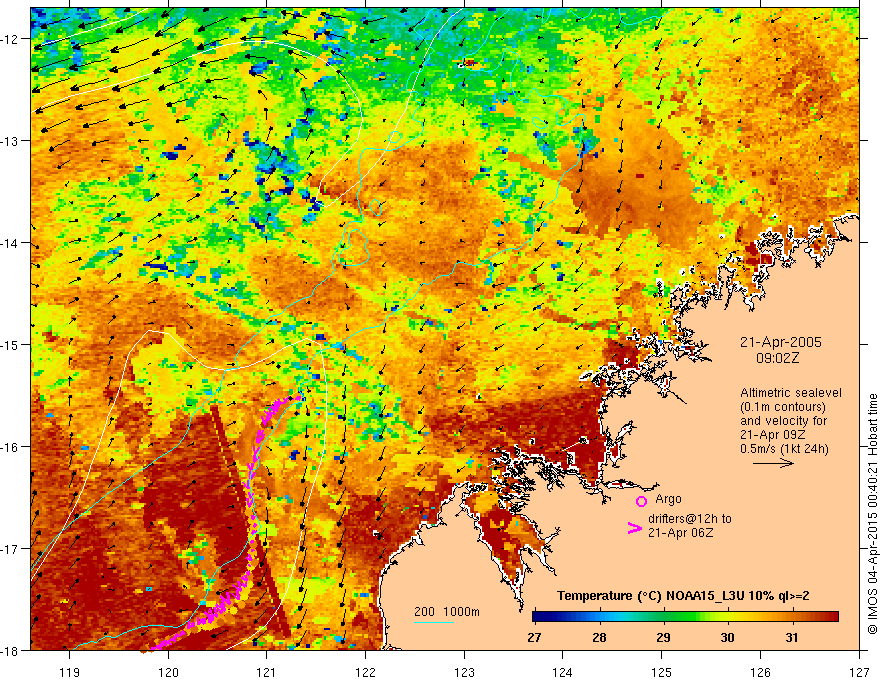Image resolution: width=880 pixels, height=680 pixels.
Task: Click the latitude axis label -13
Action: [x=11, y=141]
